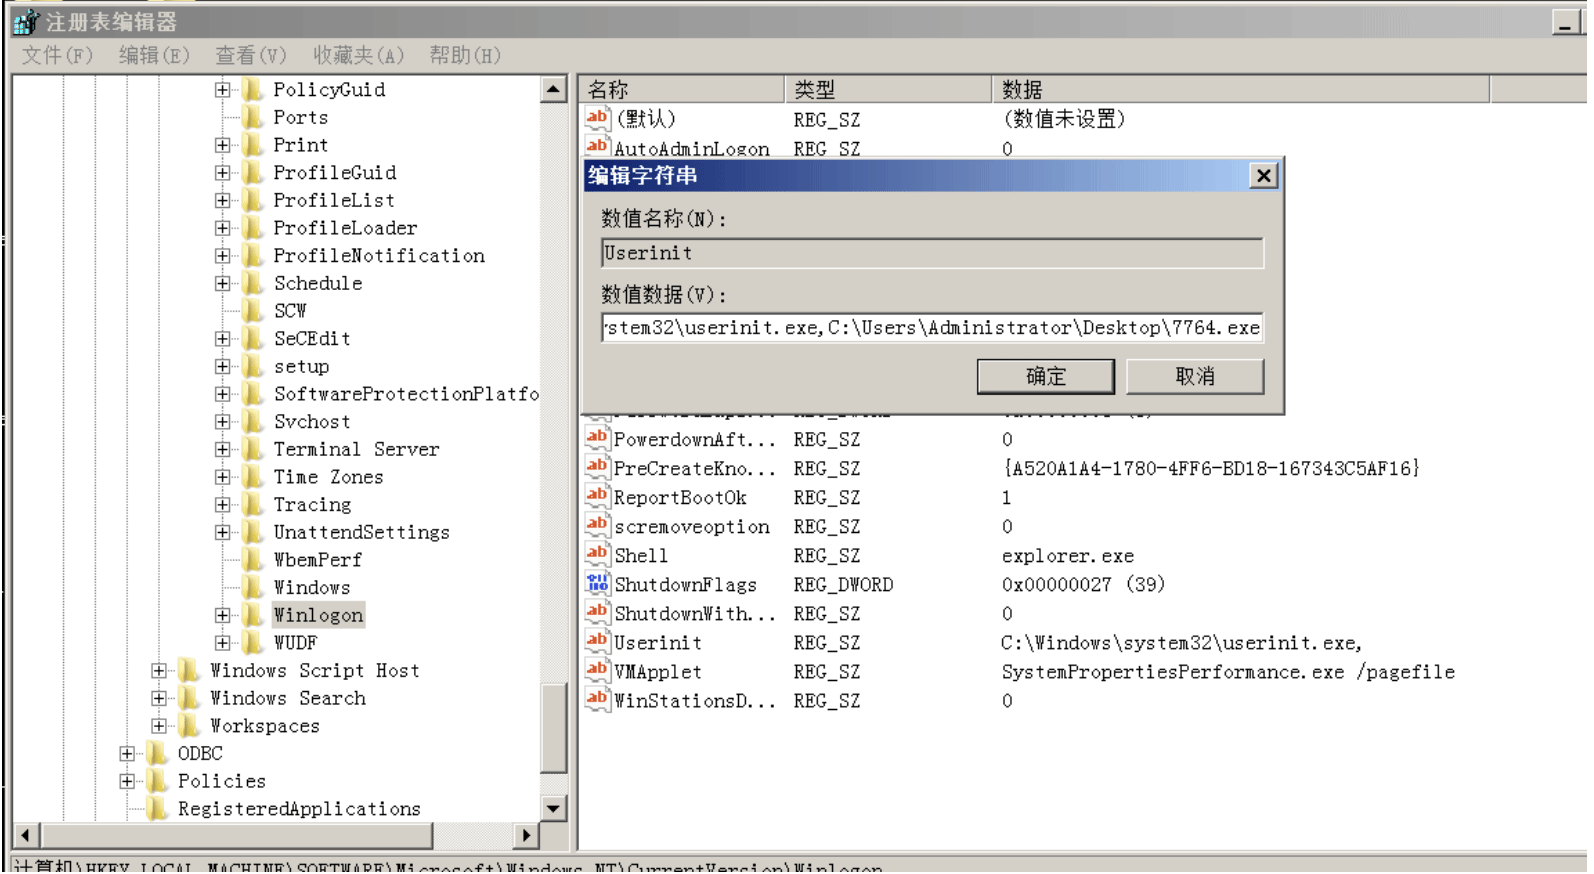Close the 编辑字符串 dialog
This screenshot has width=1594, height=874.
point(1263,176)
